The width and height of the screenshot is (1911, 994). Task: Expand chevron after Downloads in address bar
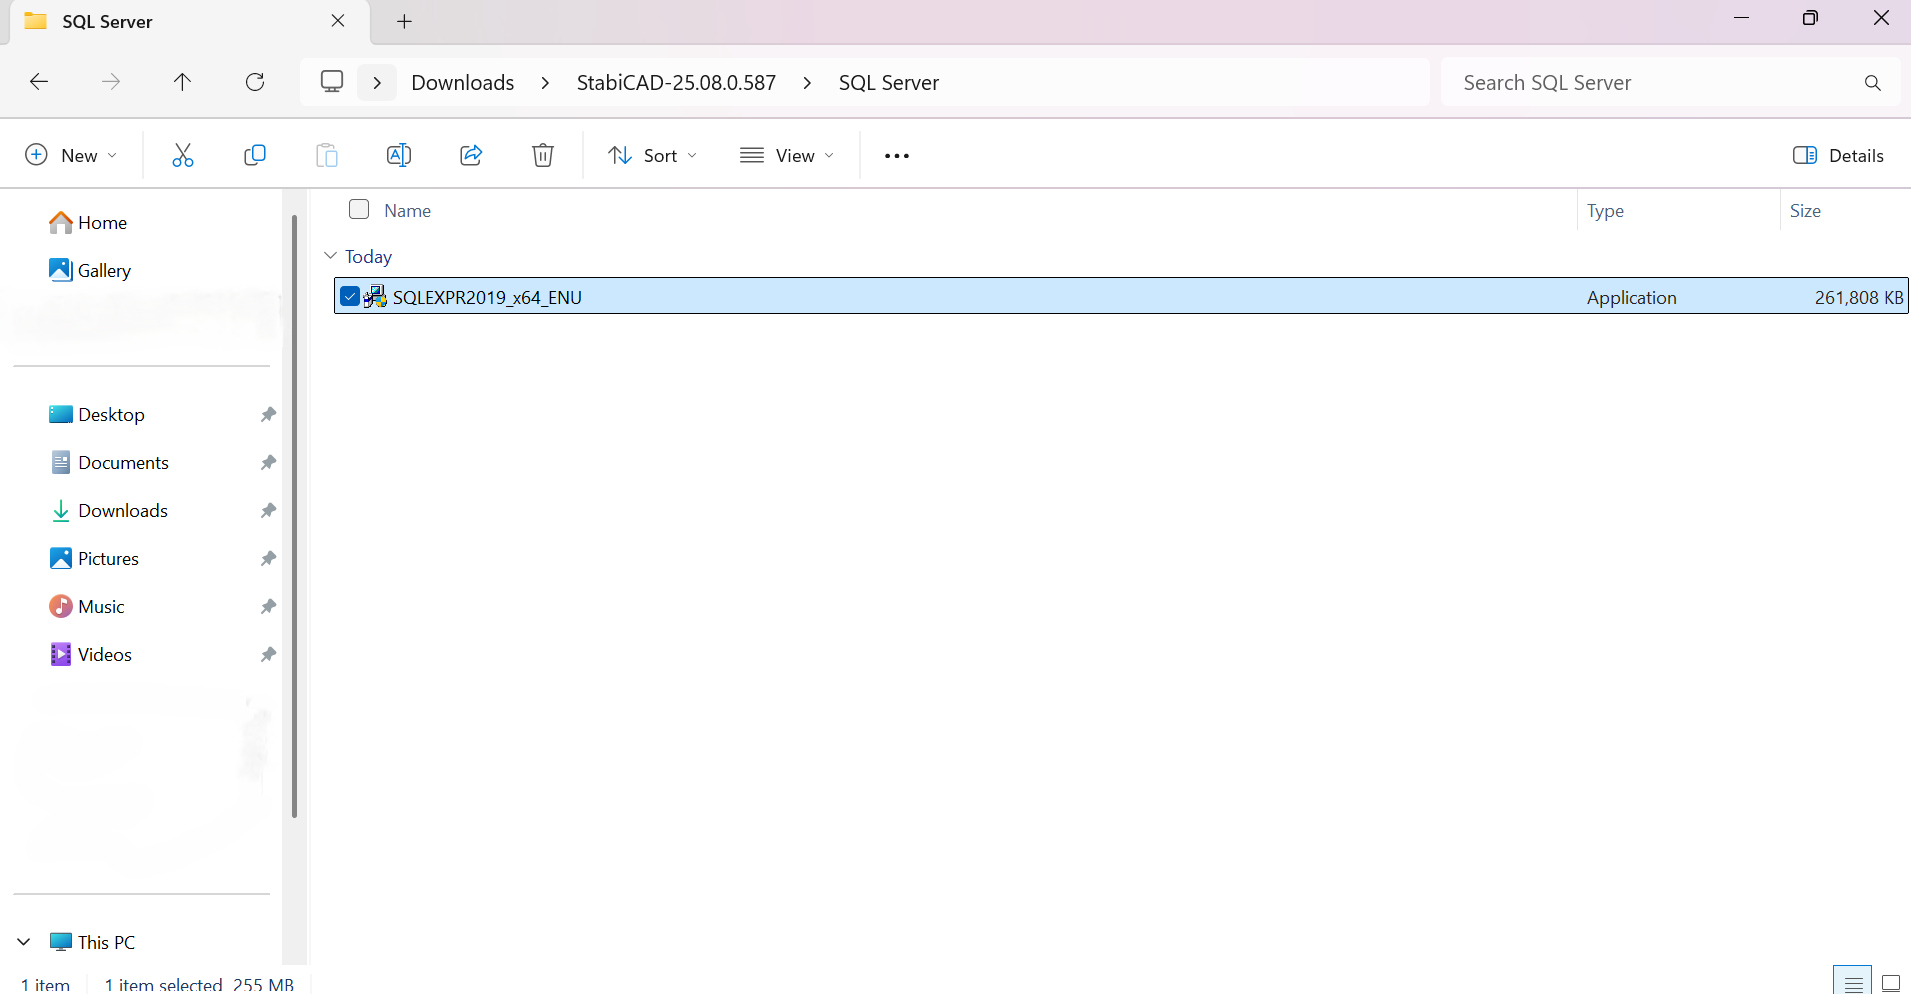545,83
